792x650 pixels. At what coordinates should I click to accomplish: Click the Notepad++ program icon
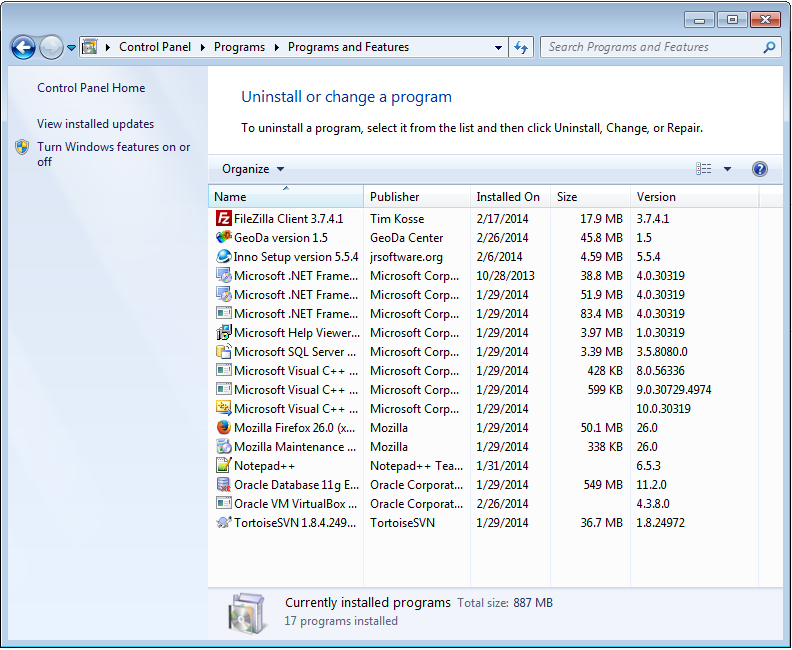click(223, 466)
